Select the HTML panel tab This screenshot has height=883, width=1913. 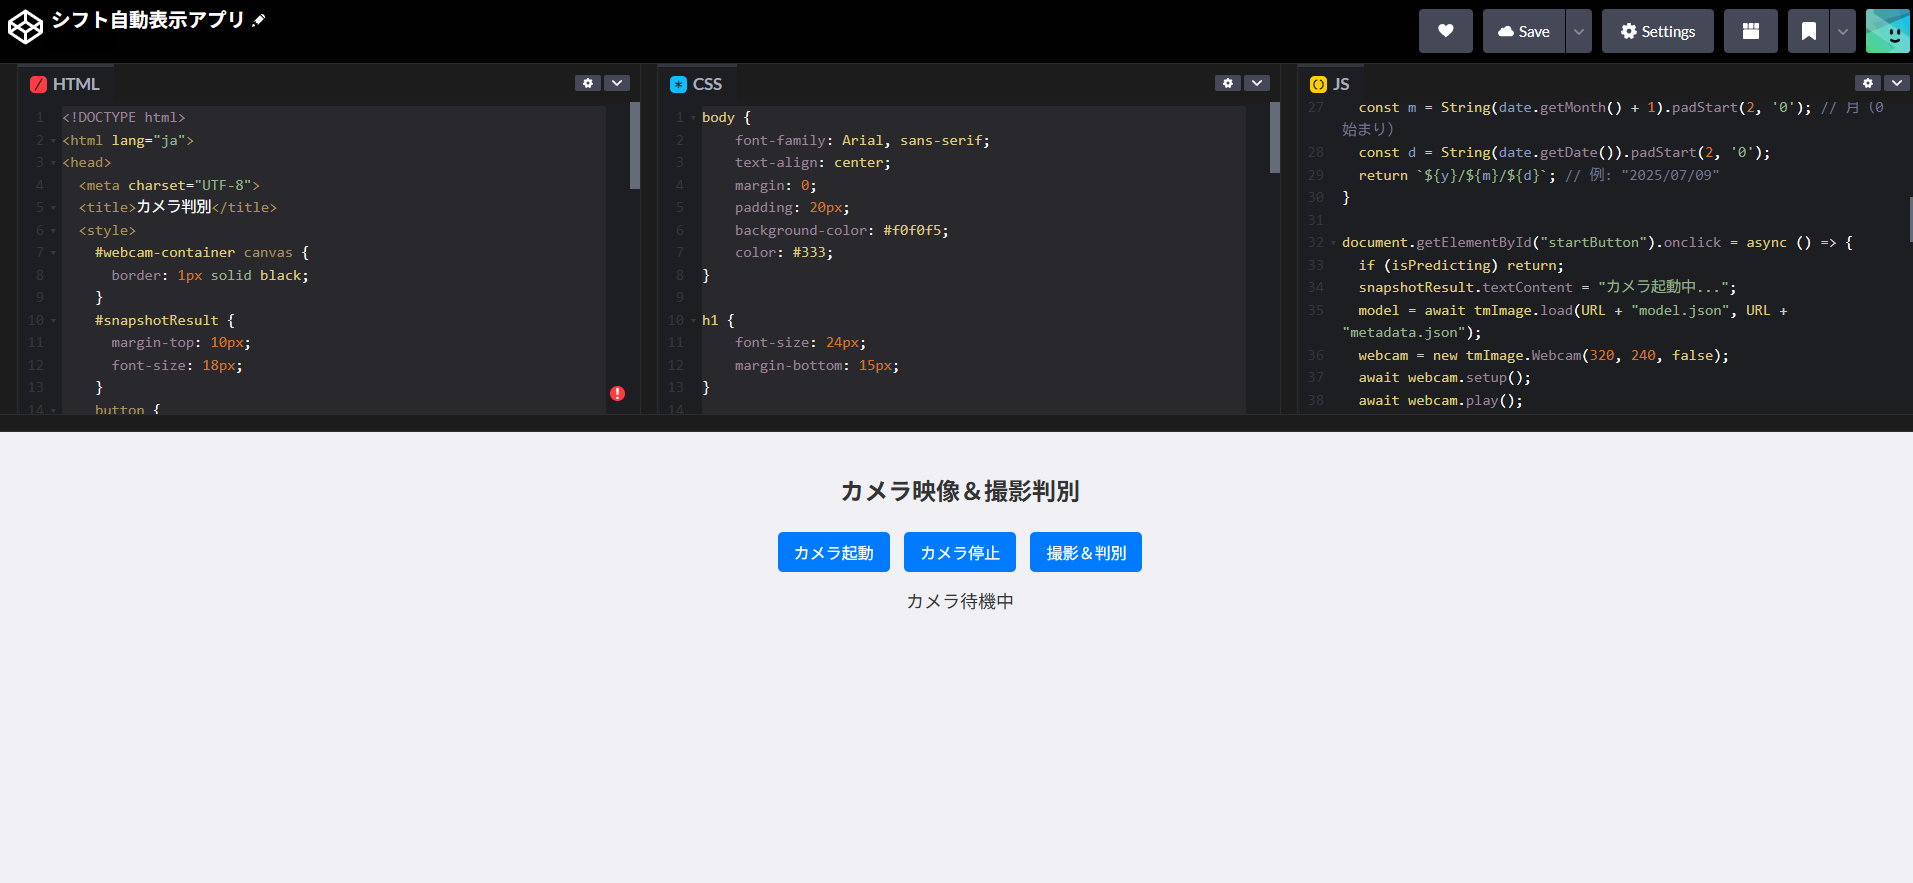65,84
